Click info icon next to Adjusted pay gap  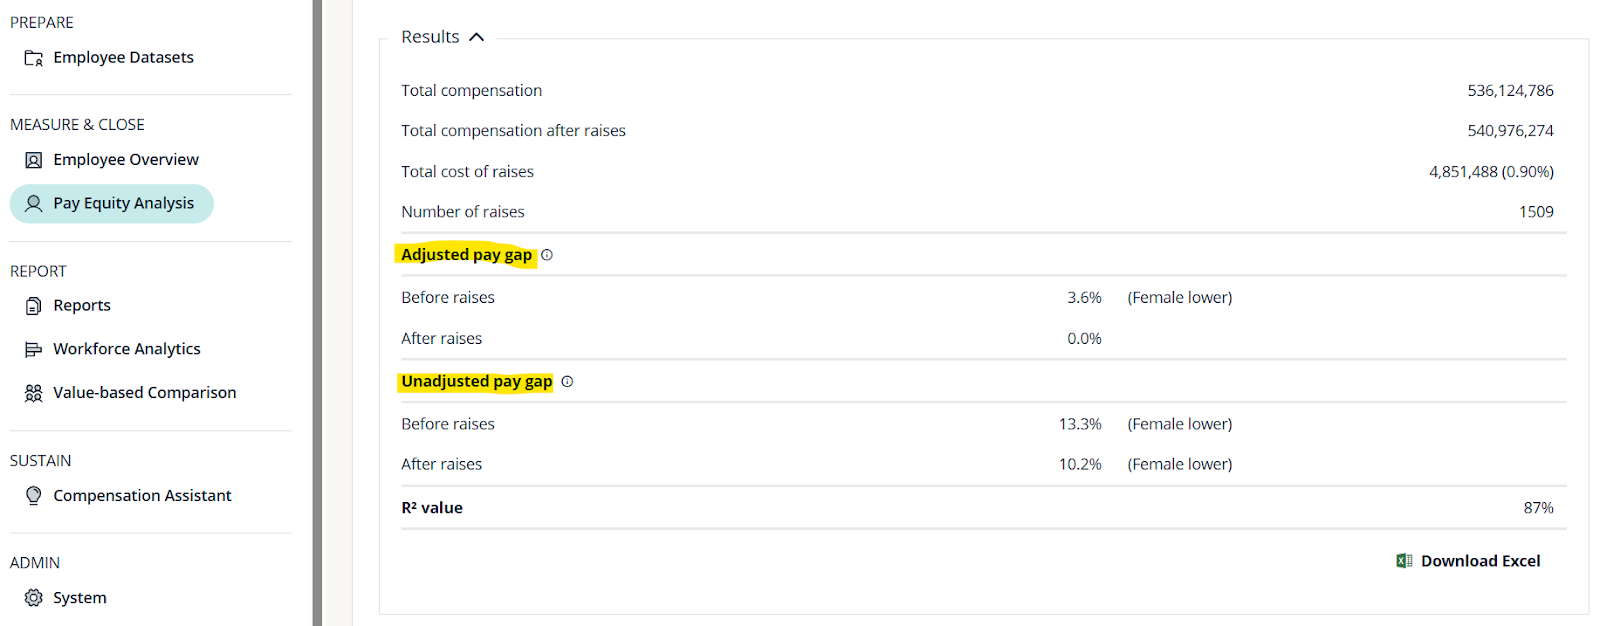(547, 255)
